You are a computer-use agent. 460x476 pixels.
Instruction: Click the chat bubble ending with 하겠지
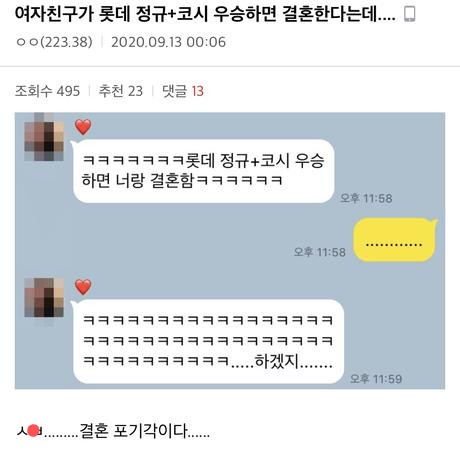[x=207, y=341]
